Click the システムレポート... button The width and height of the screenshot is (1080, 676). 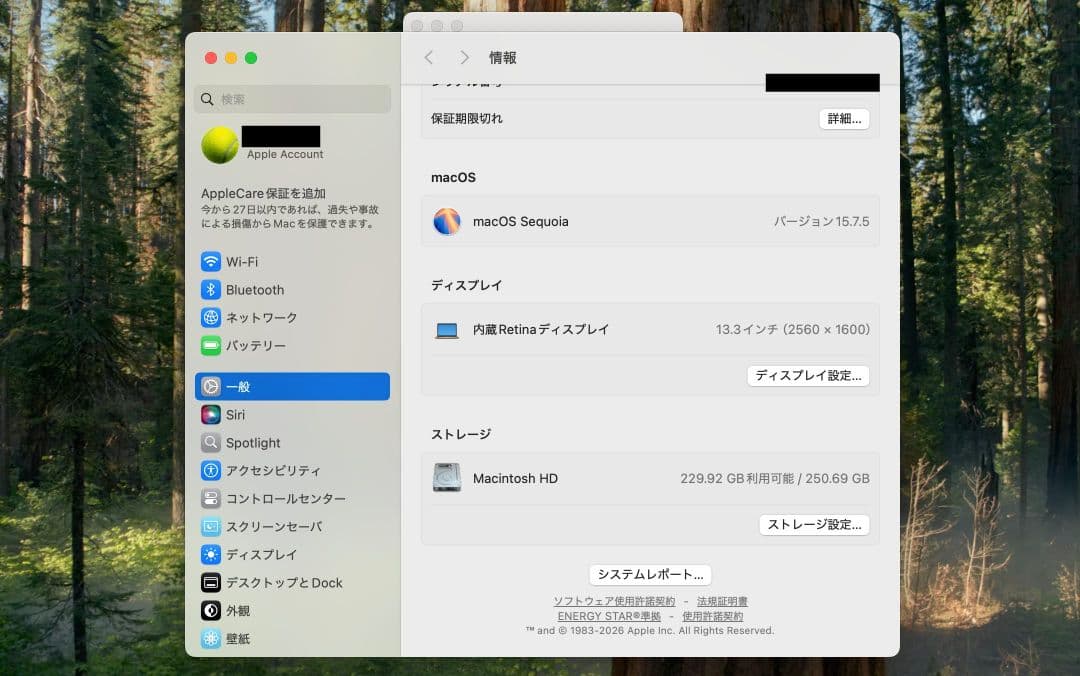point(650,574)
